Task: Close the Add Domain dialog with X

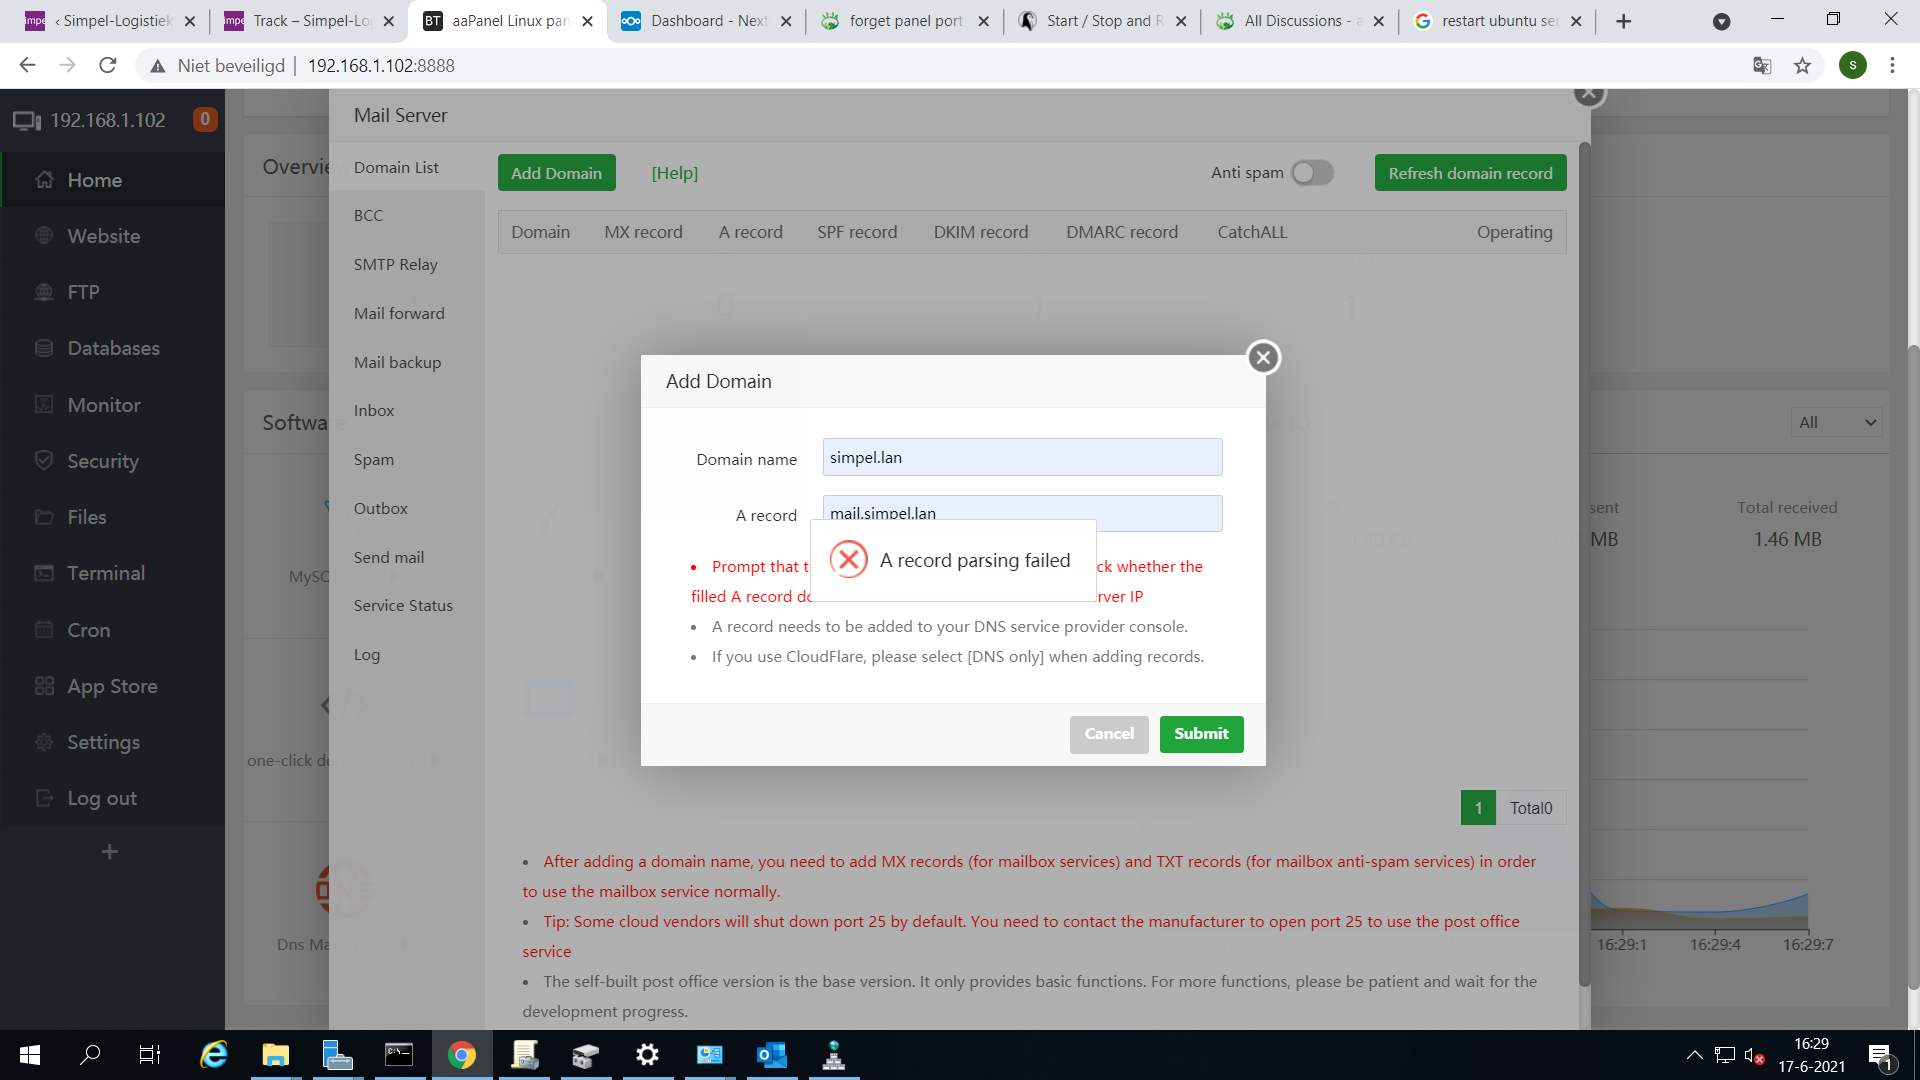Action: pos(1263,358)
